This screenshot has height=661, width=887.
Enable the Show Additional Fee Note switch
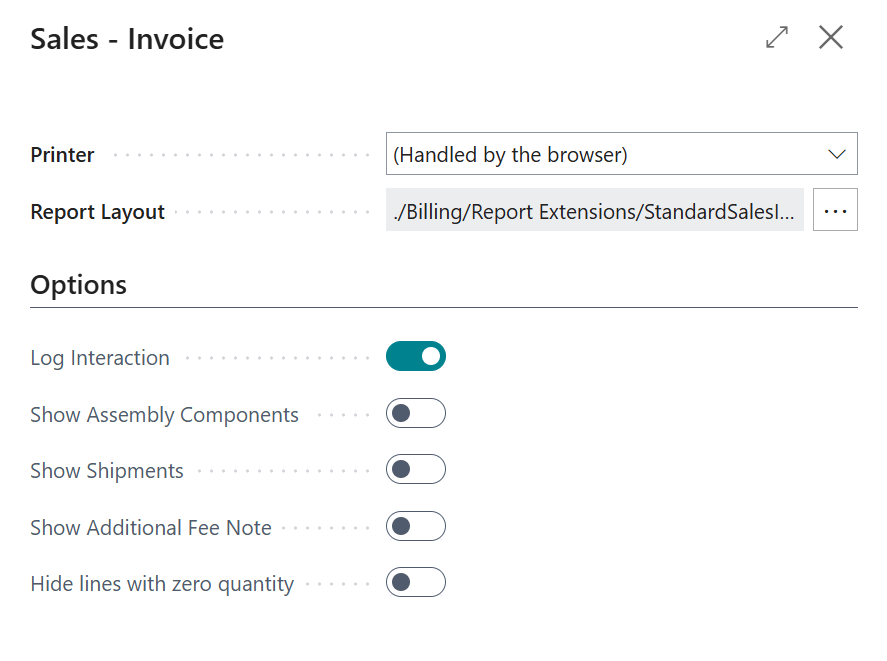[x=416, y=526]
